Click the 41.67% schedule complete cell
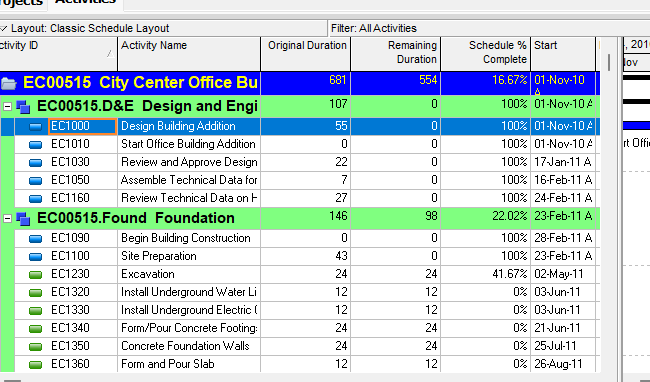This screenshot has width=650, height=382. 486,274
